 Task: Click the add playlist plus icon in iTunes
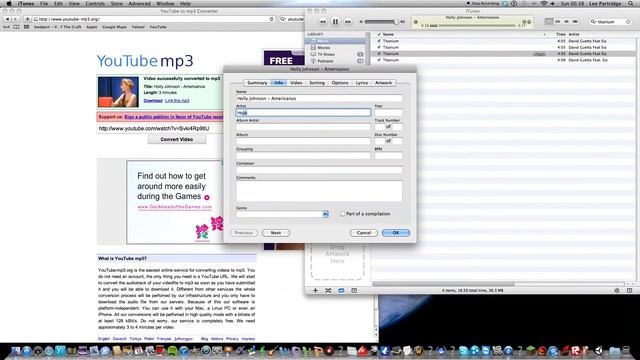click(315, 291)
